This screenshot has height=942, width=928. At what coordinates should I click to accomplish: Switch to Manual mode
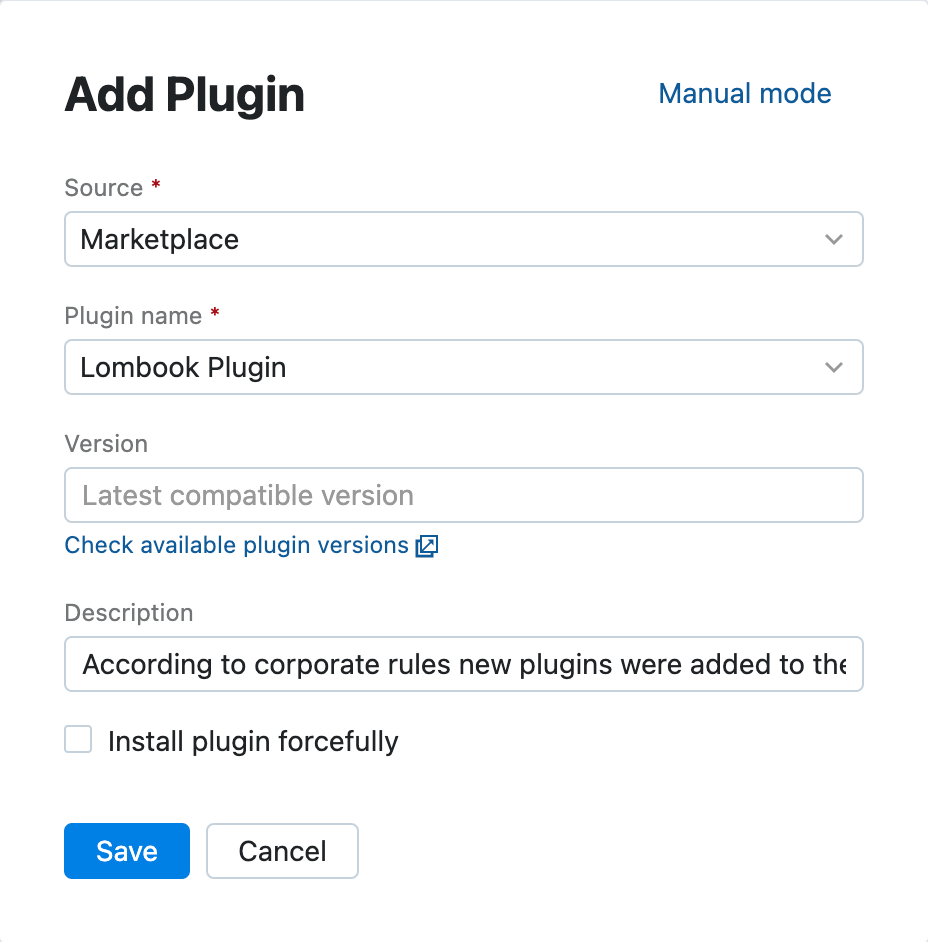point(744,93)
